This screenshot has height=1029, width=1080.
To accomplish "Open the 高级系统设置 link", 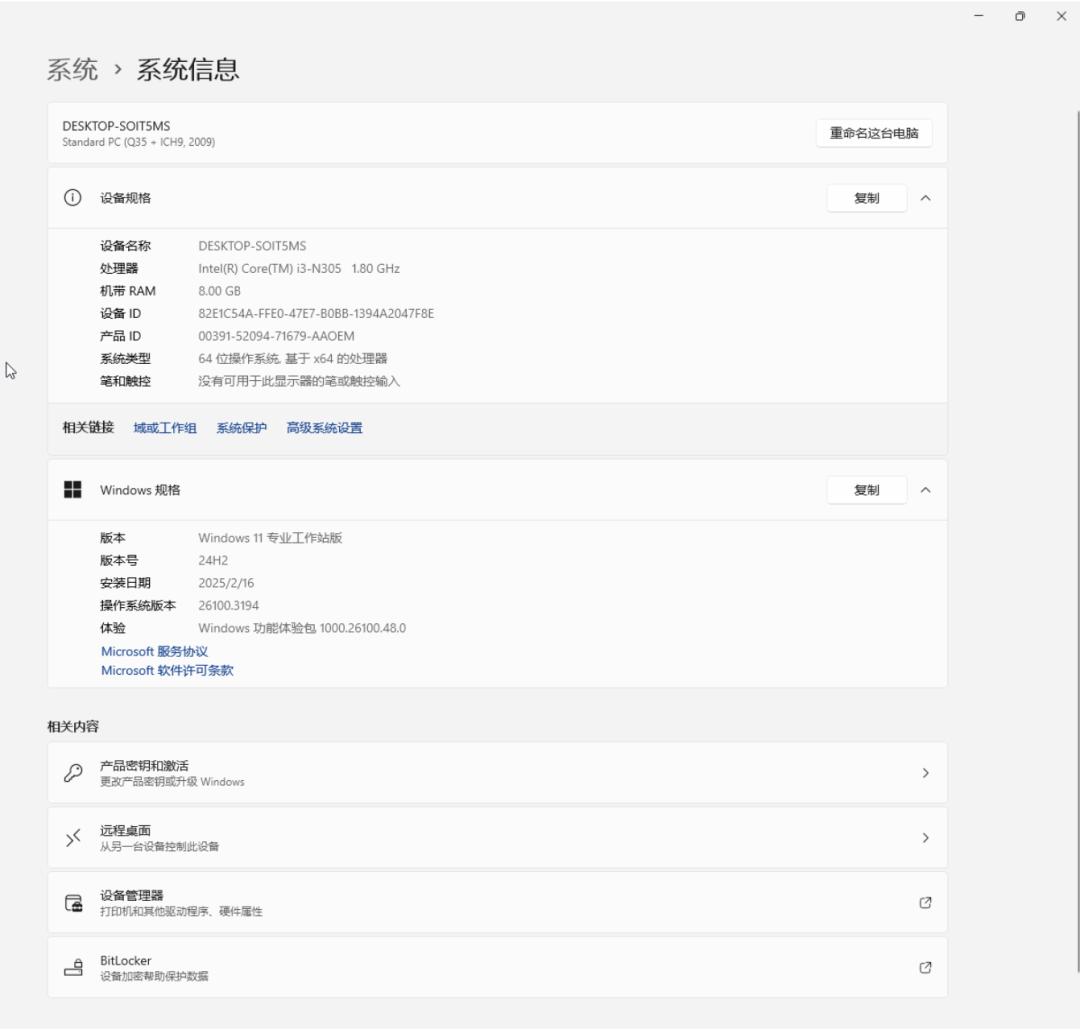I will point(324,428).
